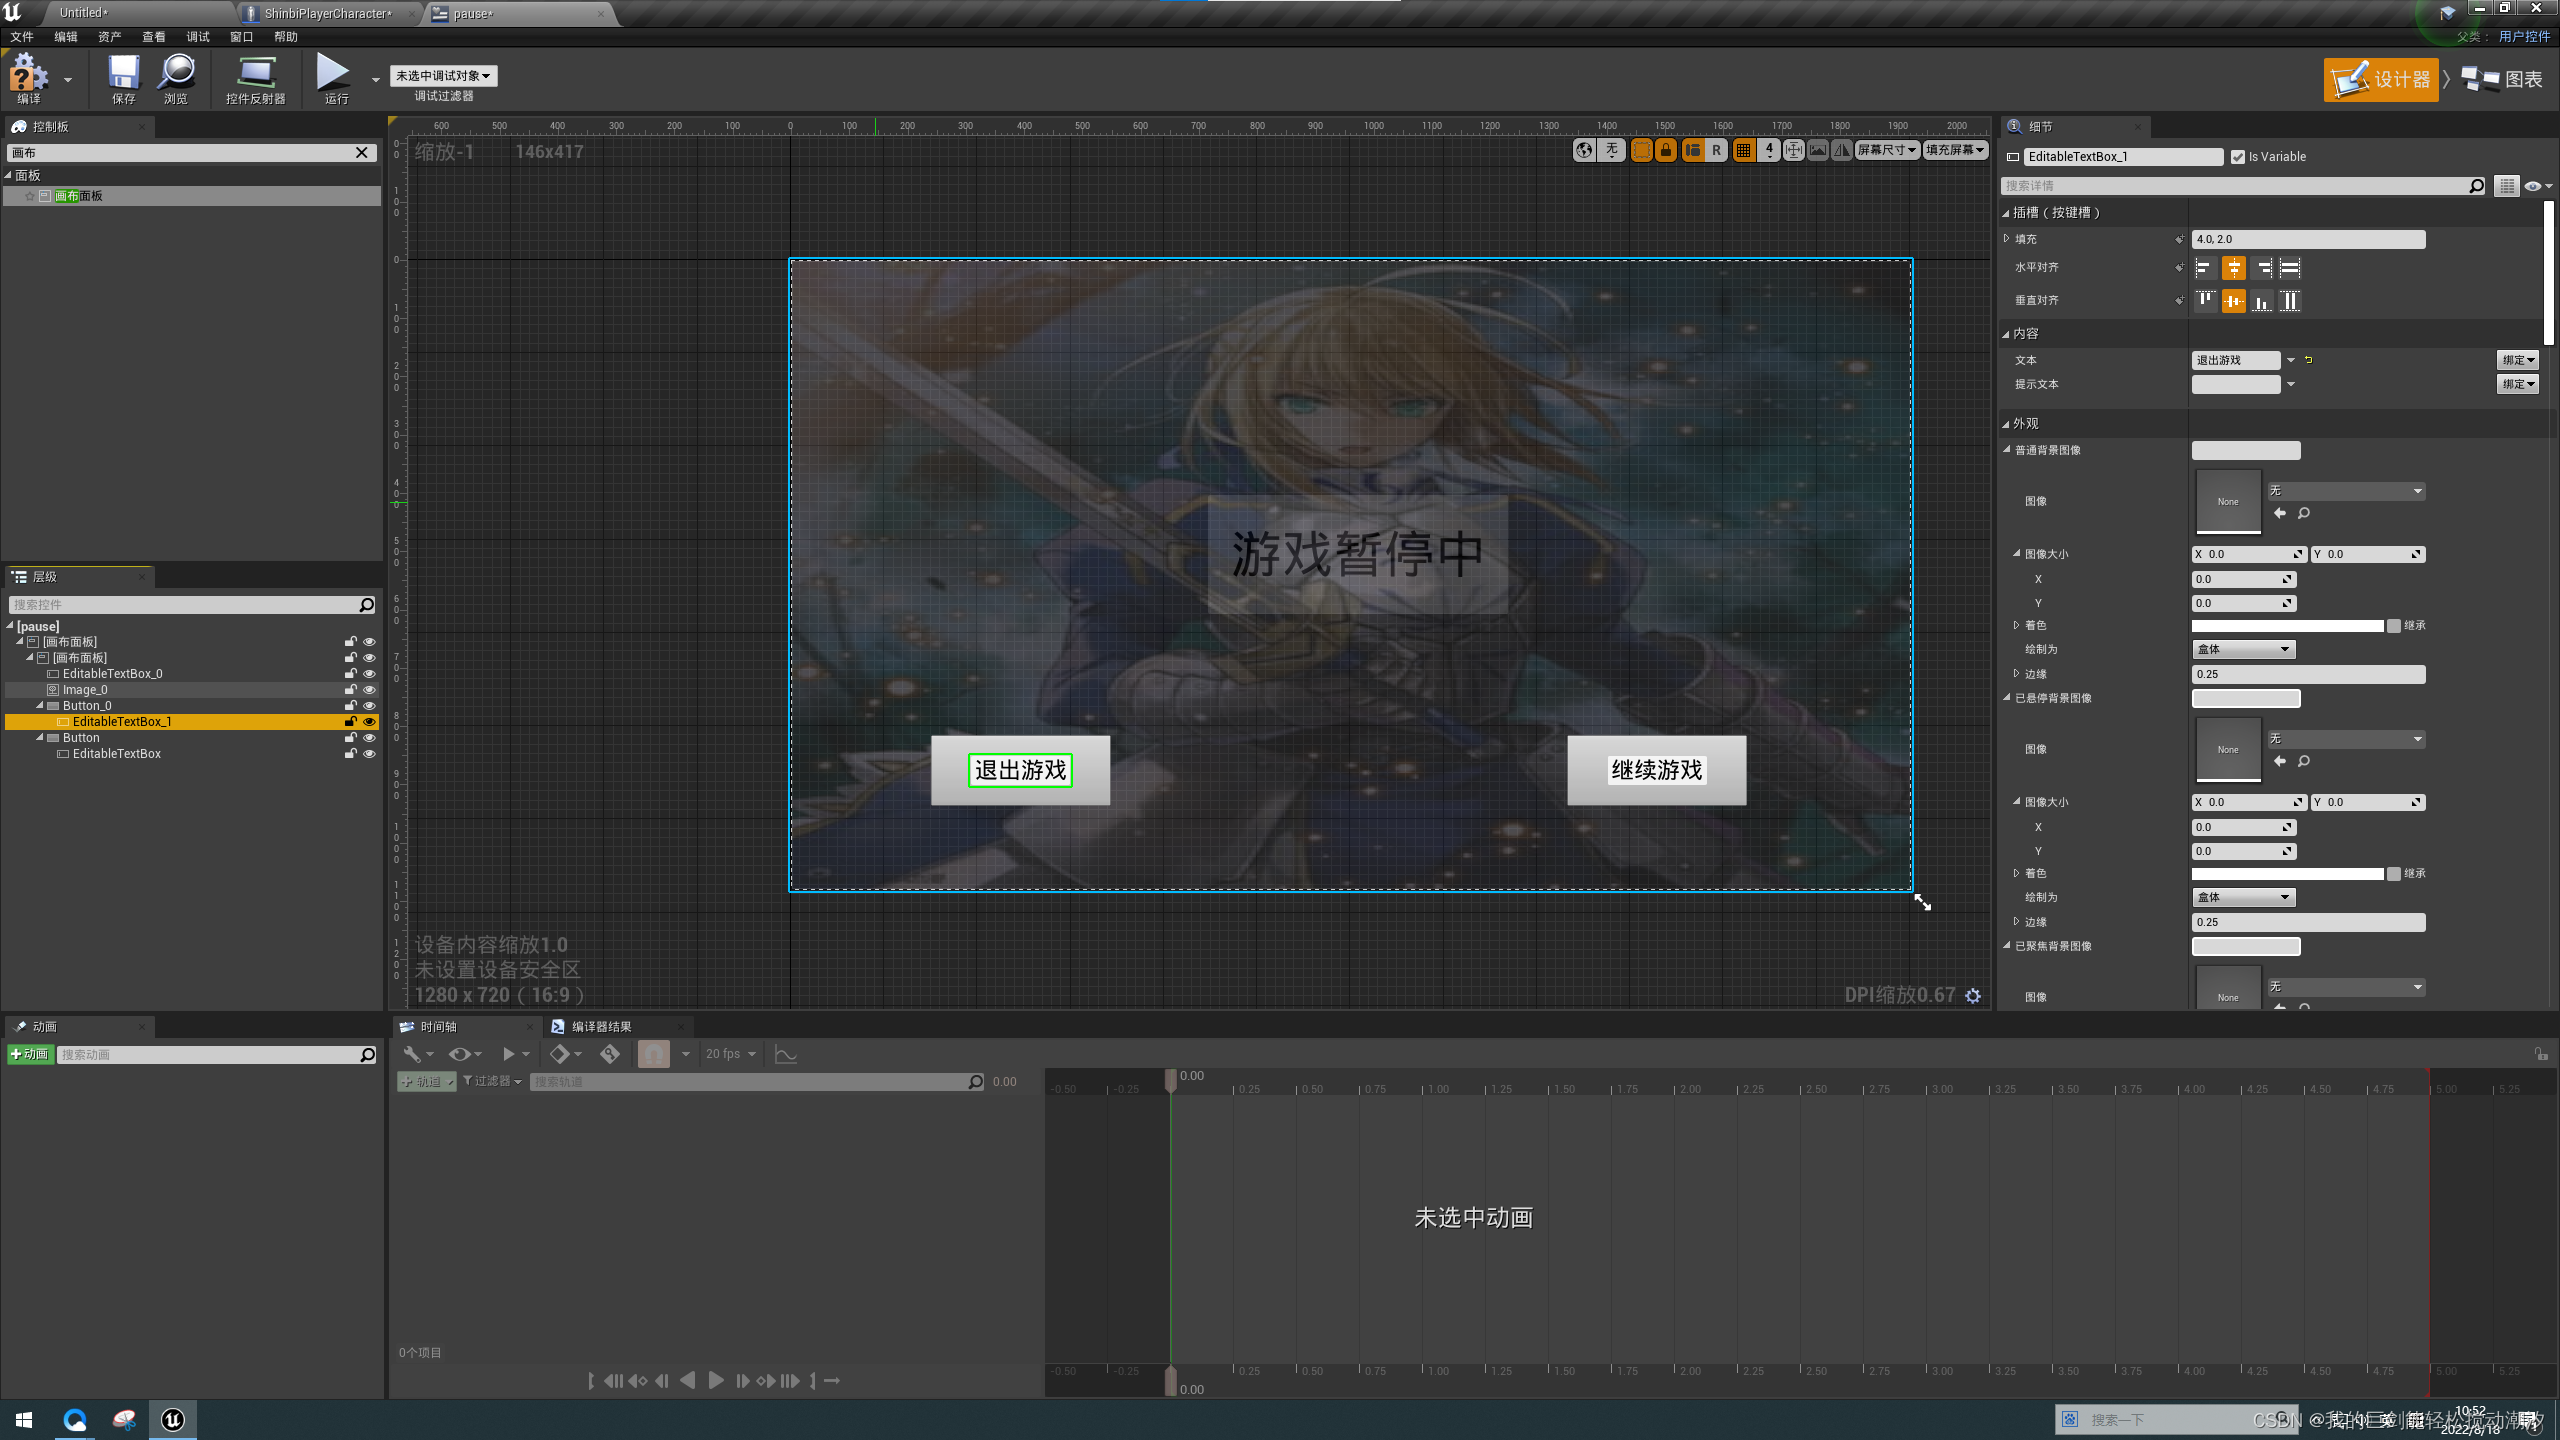Image resolution: width=2560 pixels, height=1440 pixels.
Task: Open the 资产 menu
Action: coord(110,37)
